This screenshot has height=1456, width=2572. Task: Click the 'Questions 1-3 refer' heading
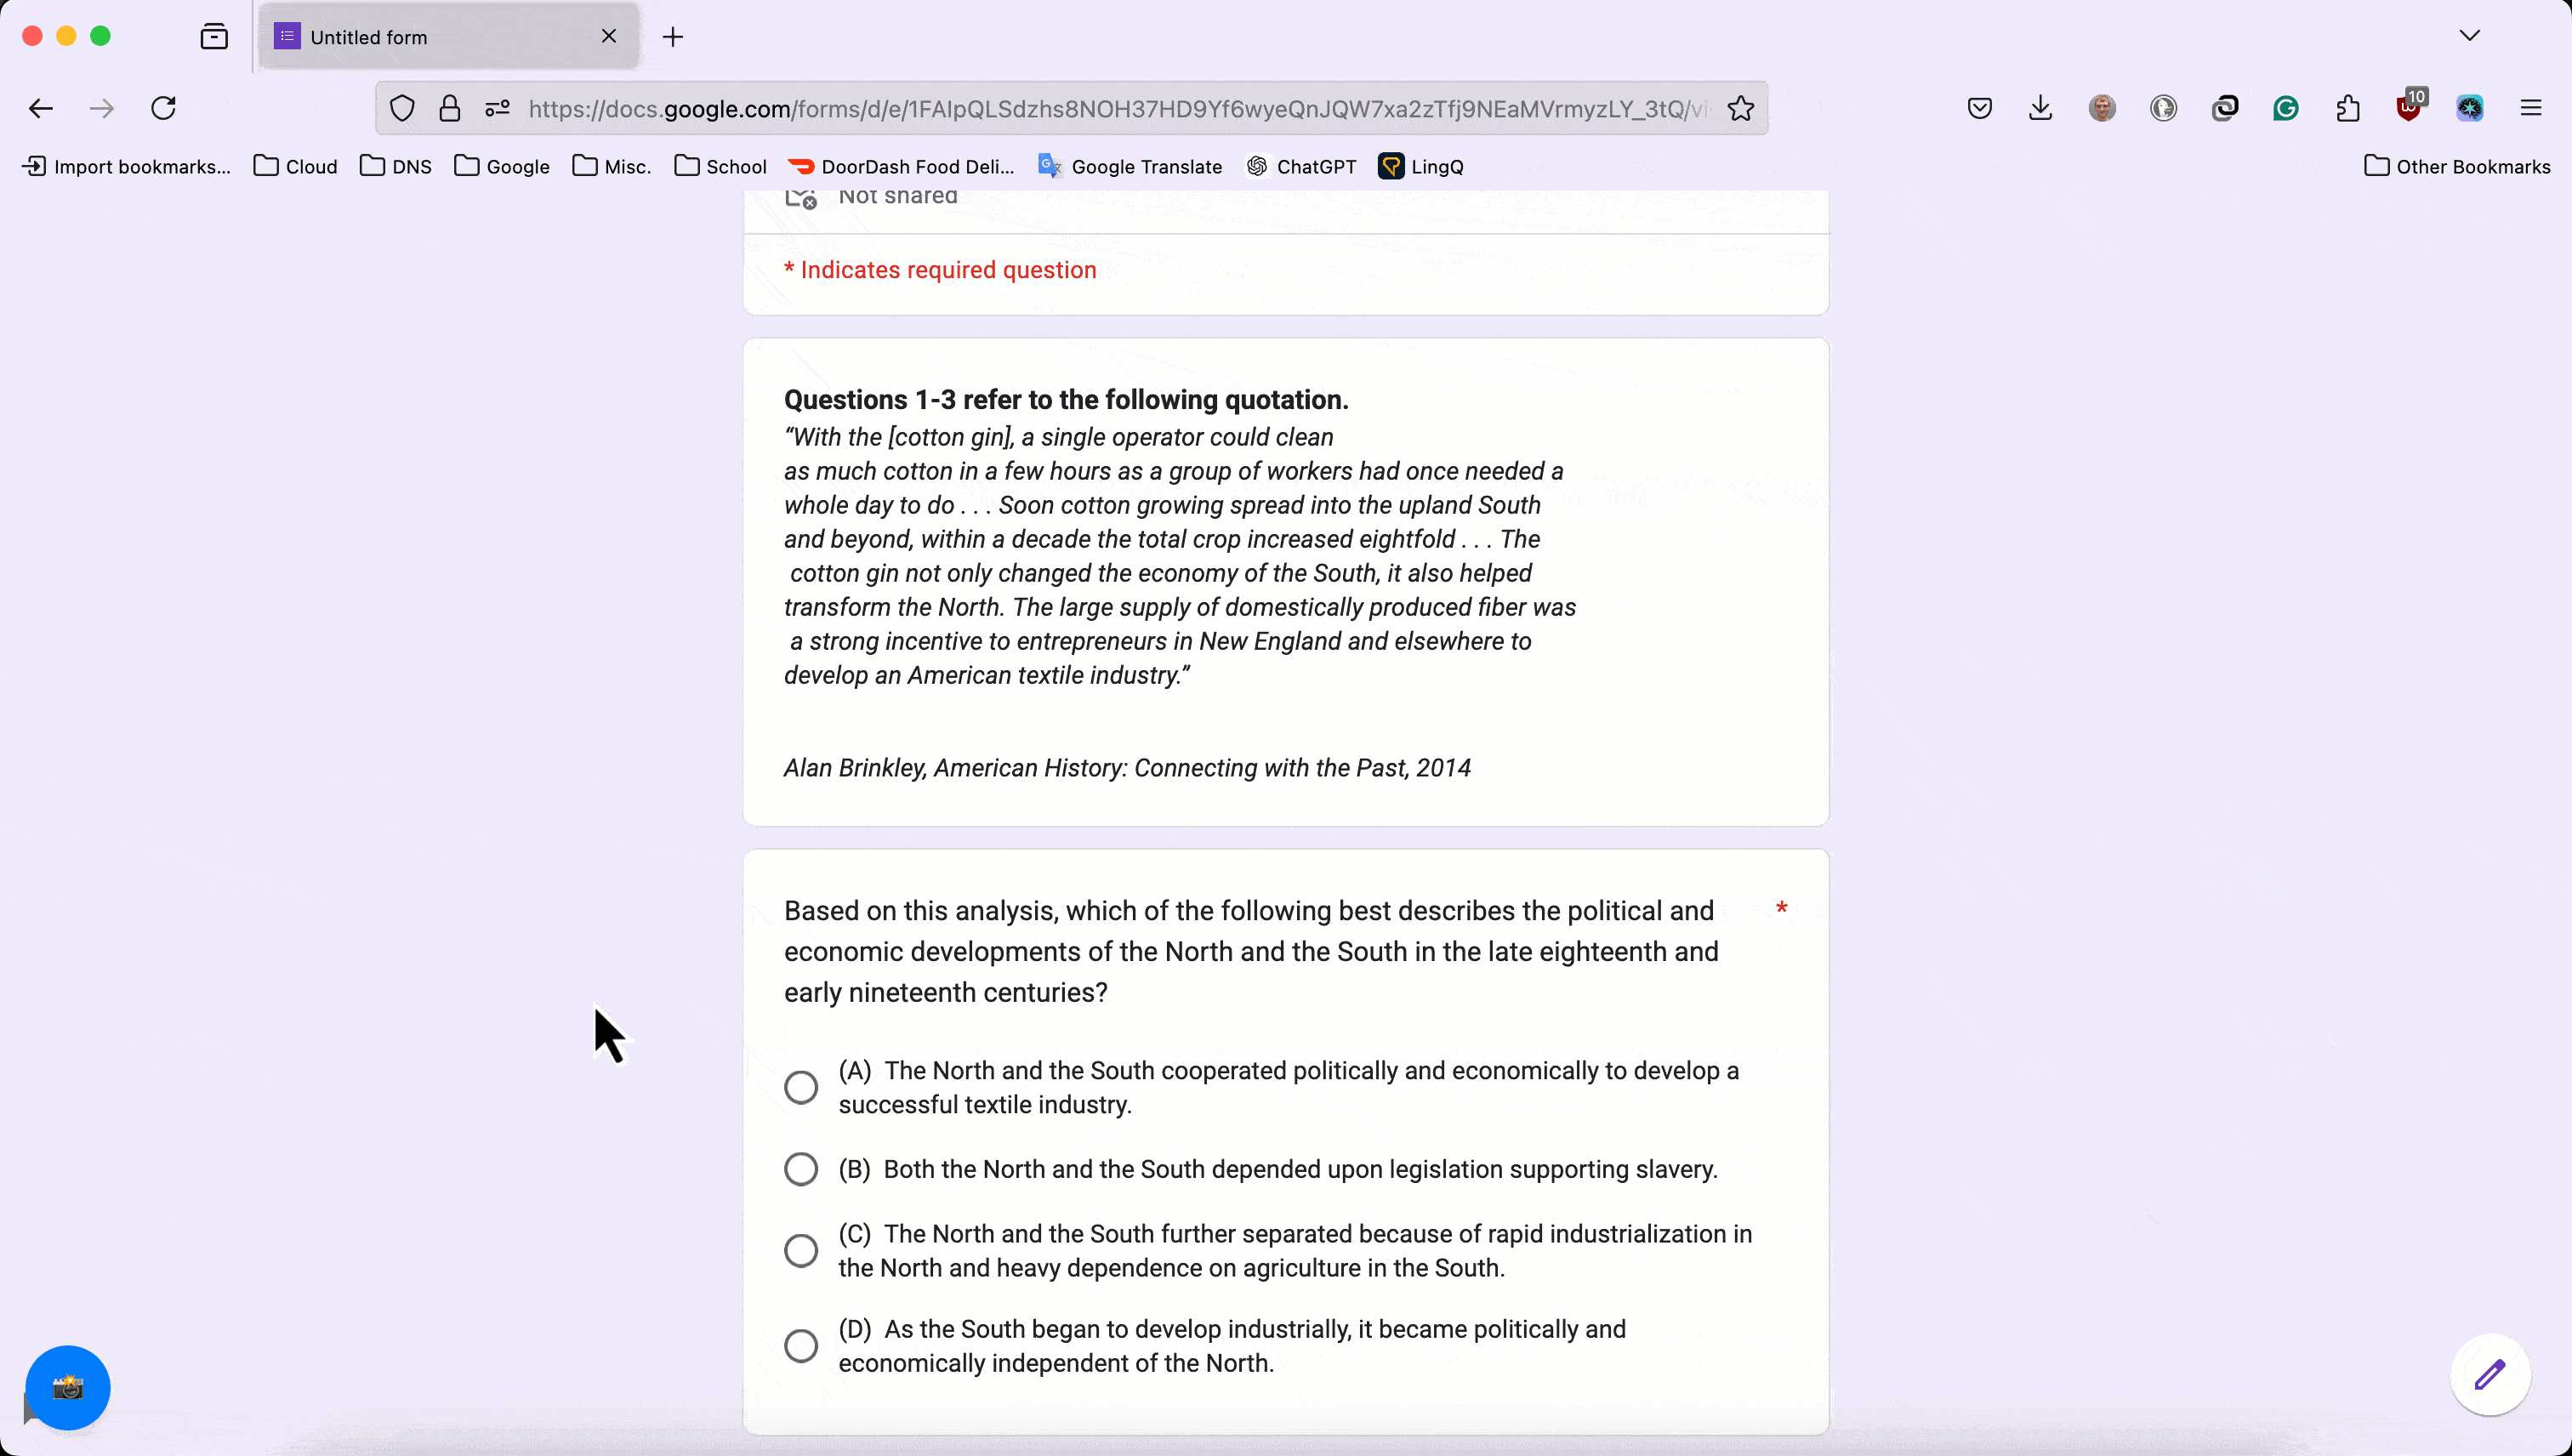click(x=1066, y=399)
